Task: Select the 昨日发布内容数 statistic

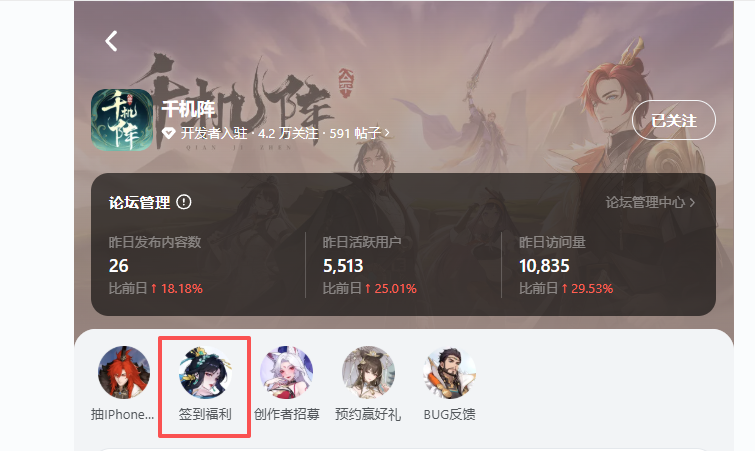Action: 156,265
